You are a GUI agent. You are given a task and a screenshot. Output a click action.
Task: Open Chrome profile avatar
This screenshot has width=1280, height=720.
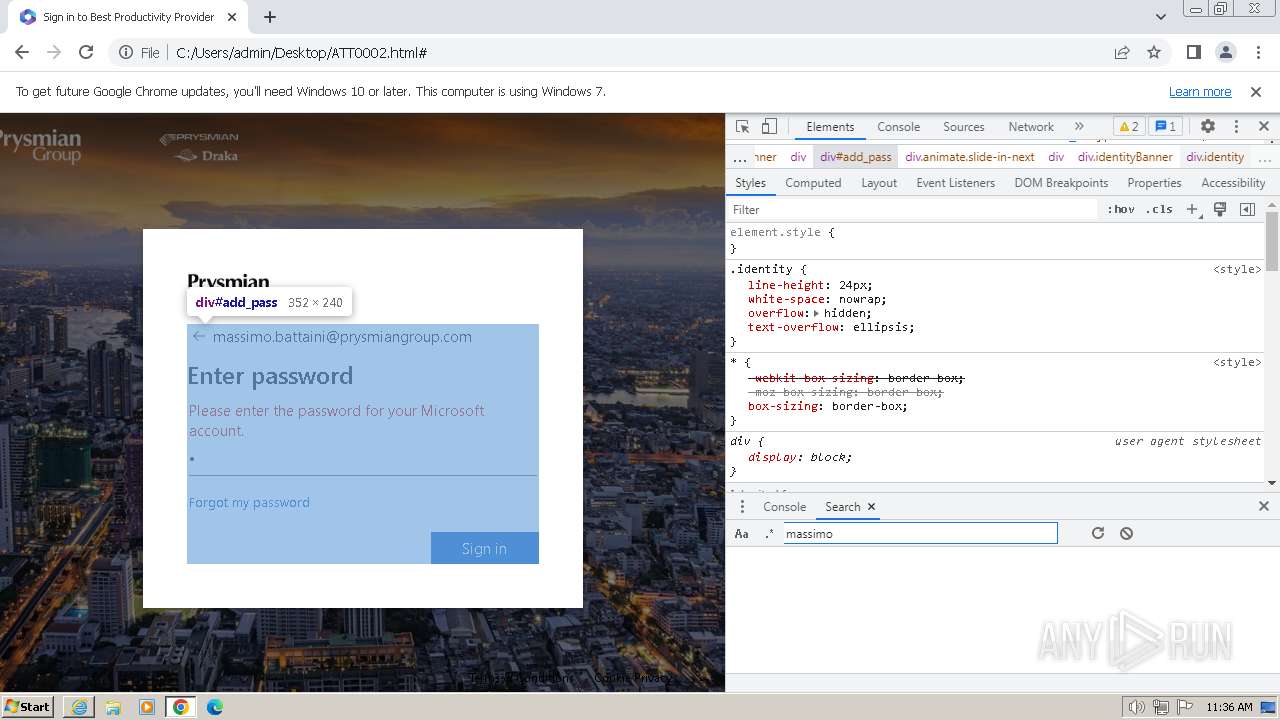click(x=1225, y=52)
